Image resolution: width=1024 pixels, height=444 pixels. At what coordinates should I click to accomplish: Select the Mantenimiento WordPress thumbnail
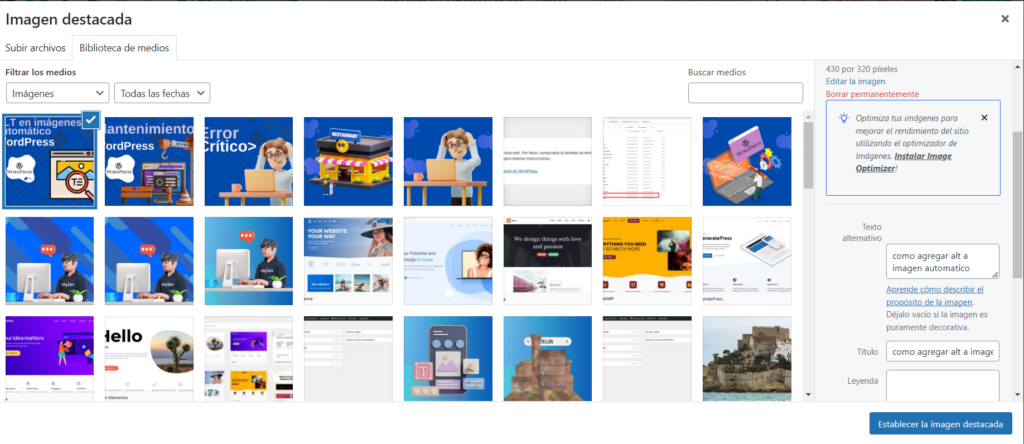pyautogui.click(x=149, y=162)
